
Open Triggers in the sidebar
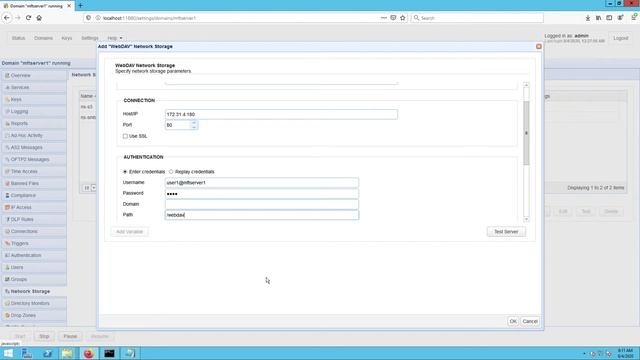click(34, 243)
